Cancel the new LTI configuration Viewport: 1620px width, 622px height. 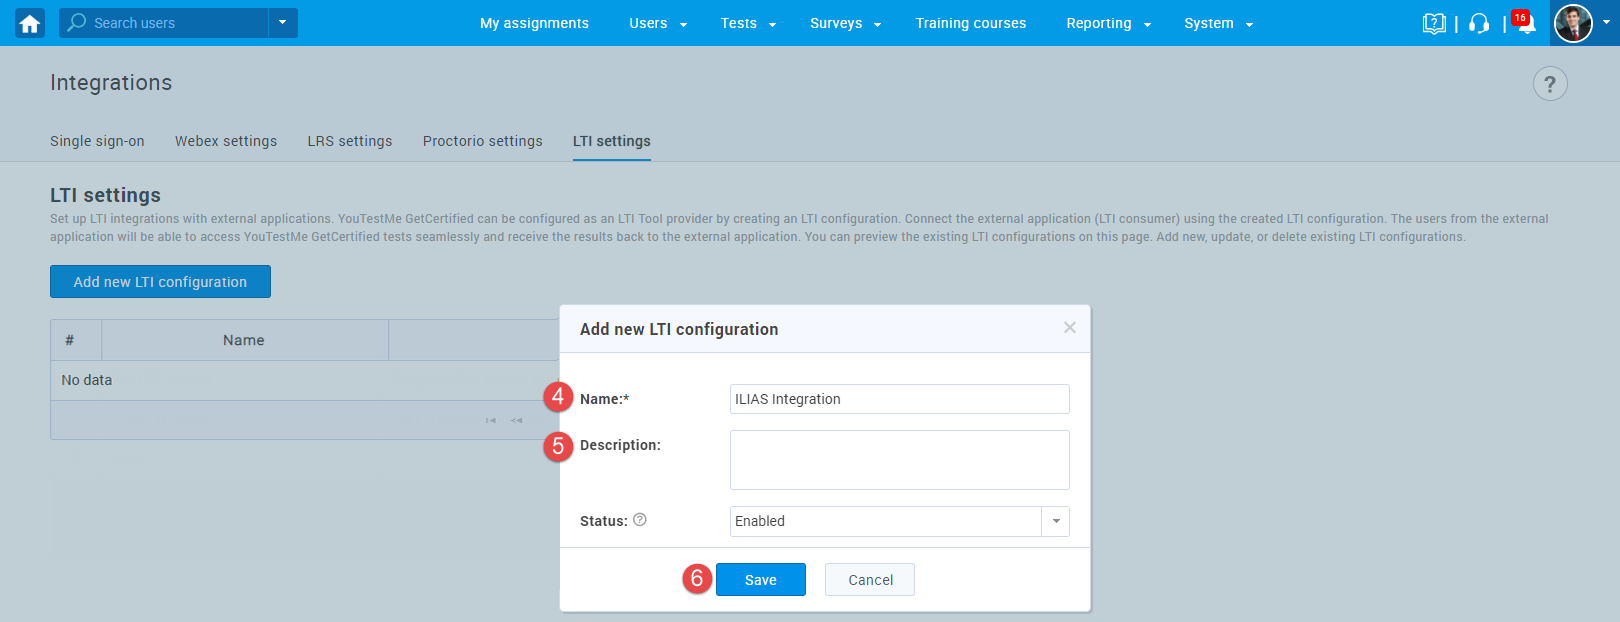(x=870, y=580)
